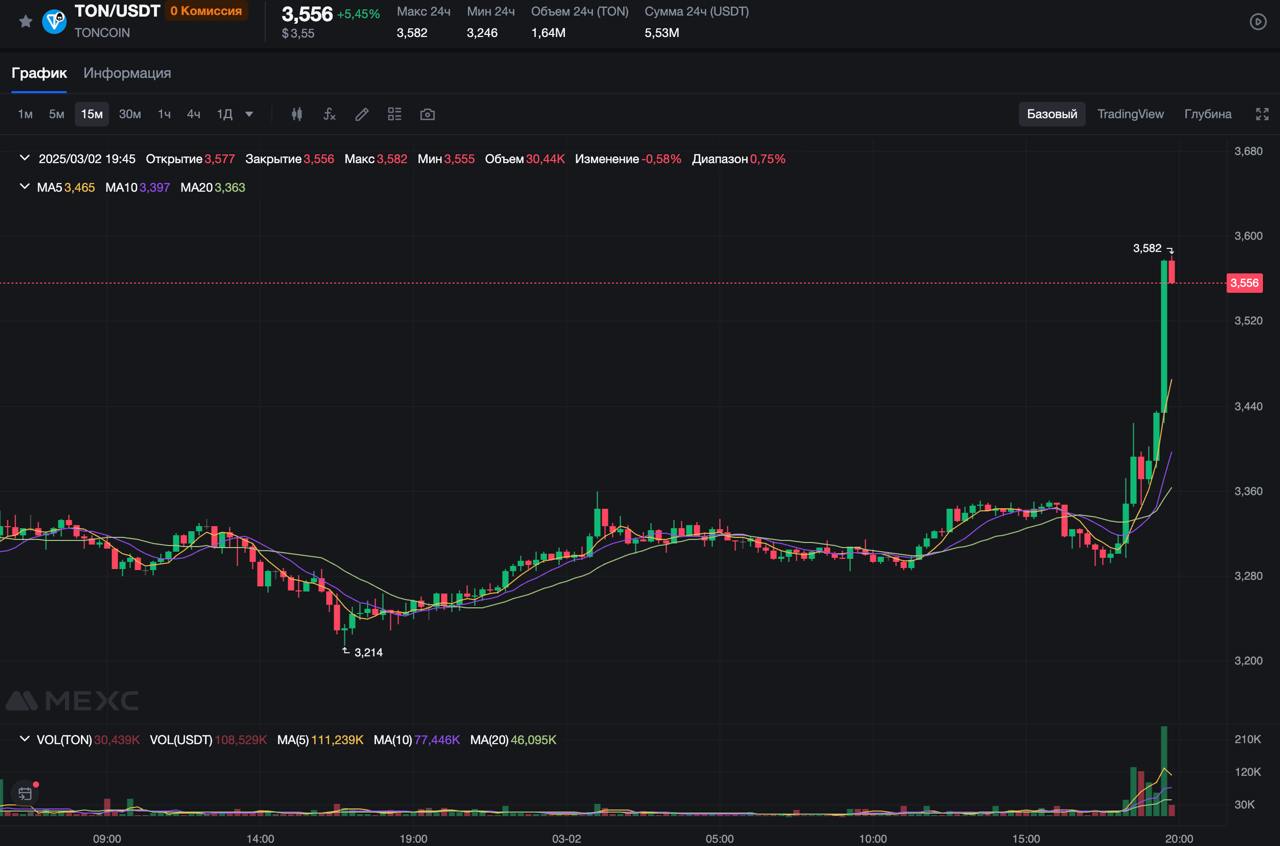Screen dimensions: 1280x846
Task: Select the 15м timeframe
Action: point(92,114)
